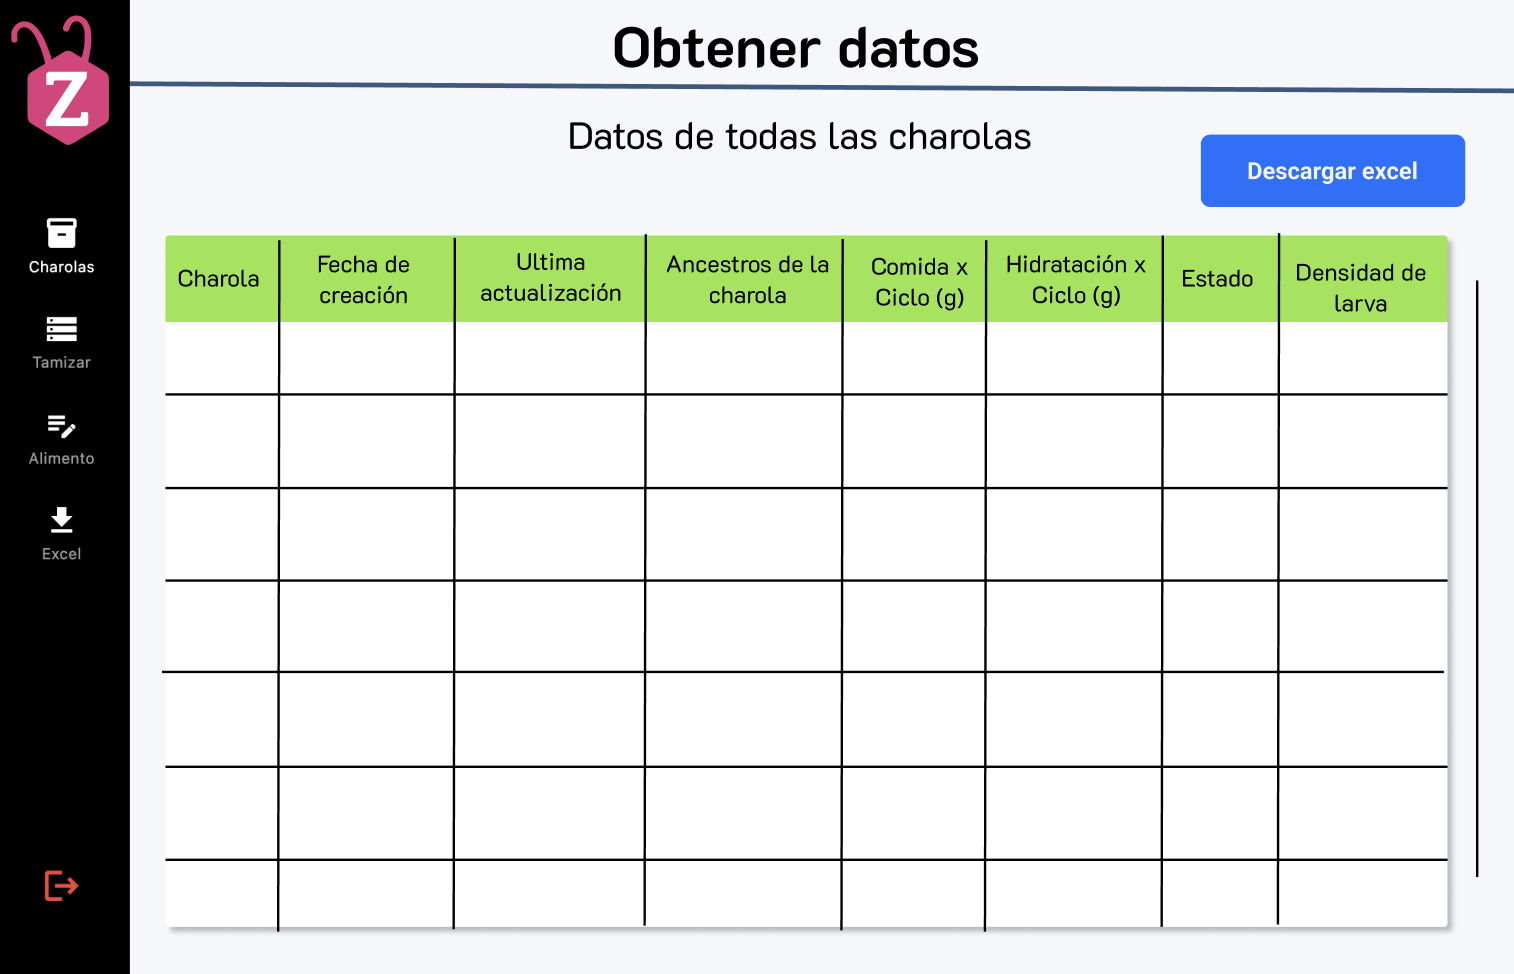
Task: Open the Alimento edit-list icon
Action: pos(61,426)
